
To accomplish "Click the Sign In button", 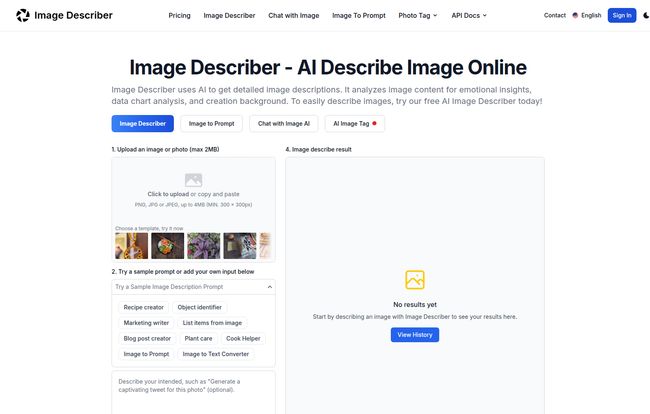I will pos(622,15).
